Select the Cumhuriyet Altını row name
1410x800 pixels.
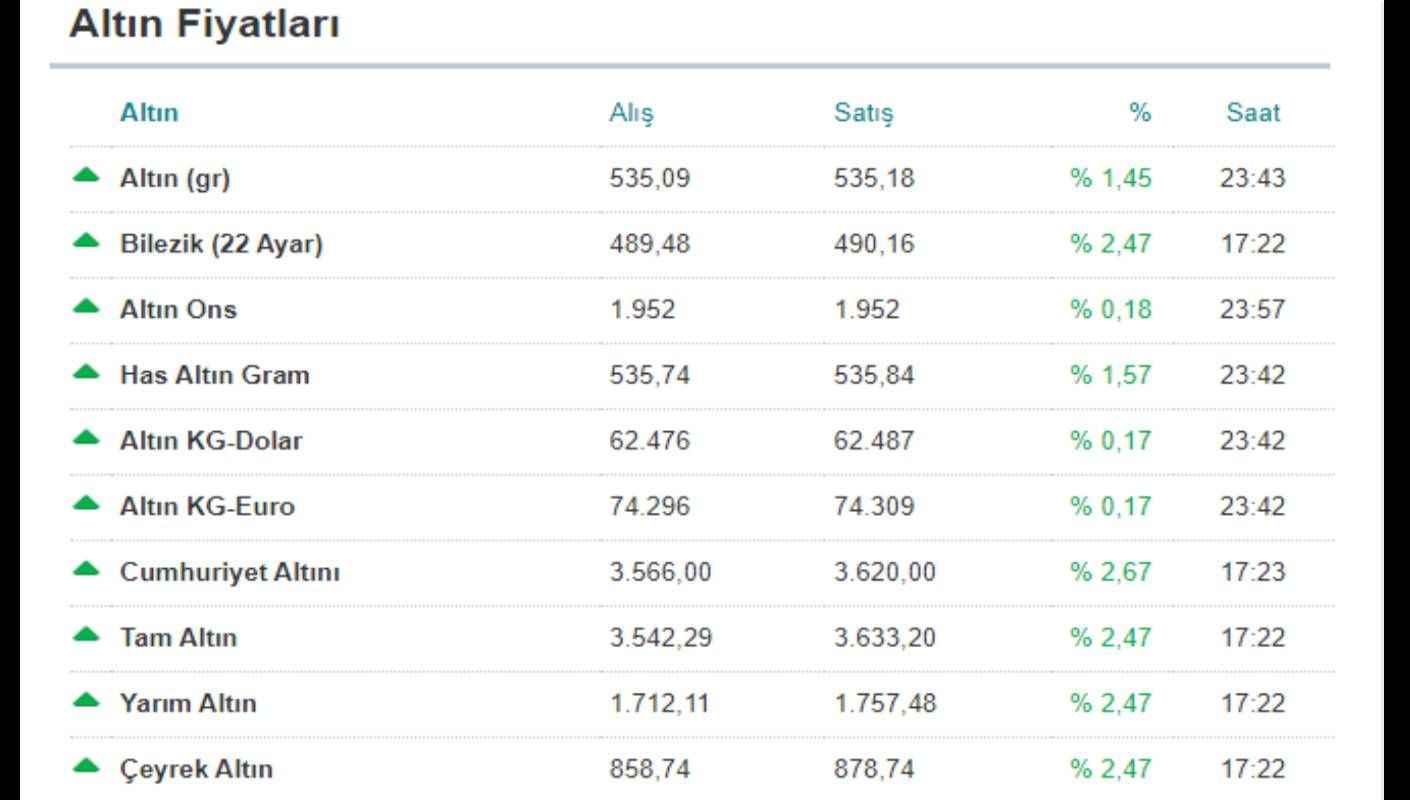[x=230, y=573]
